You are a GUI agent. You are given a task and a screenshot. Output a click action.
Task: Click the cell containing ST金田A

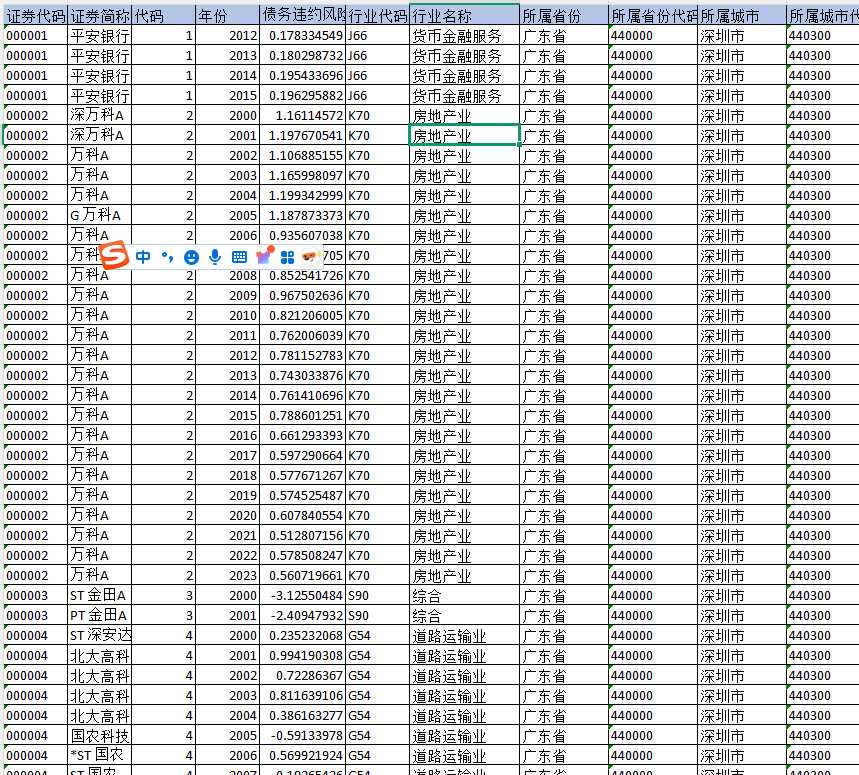(x=99, y=596)
